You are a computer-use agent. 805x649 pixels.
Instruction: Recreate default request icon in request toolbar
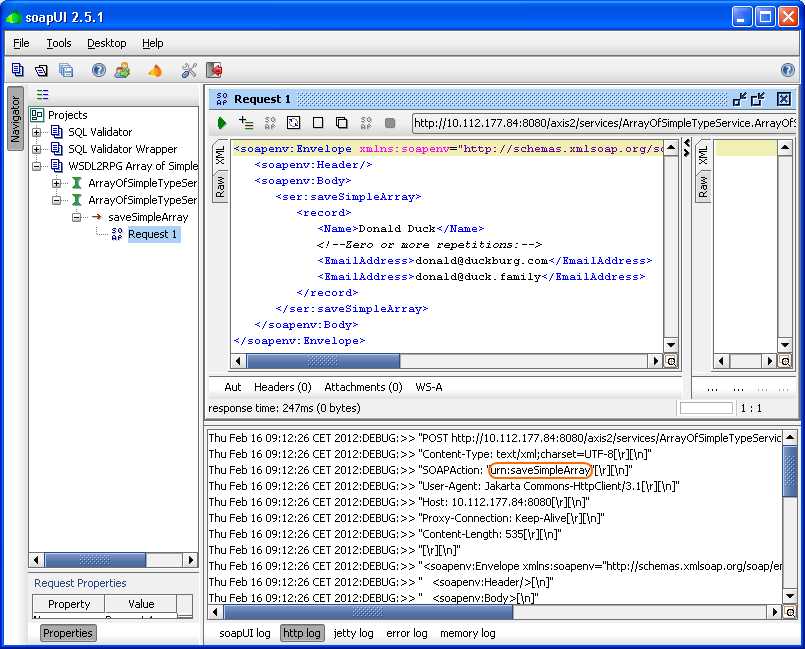pyautogui.click(x=293, y=123)
